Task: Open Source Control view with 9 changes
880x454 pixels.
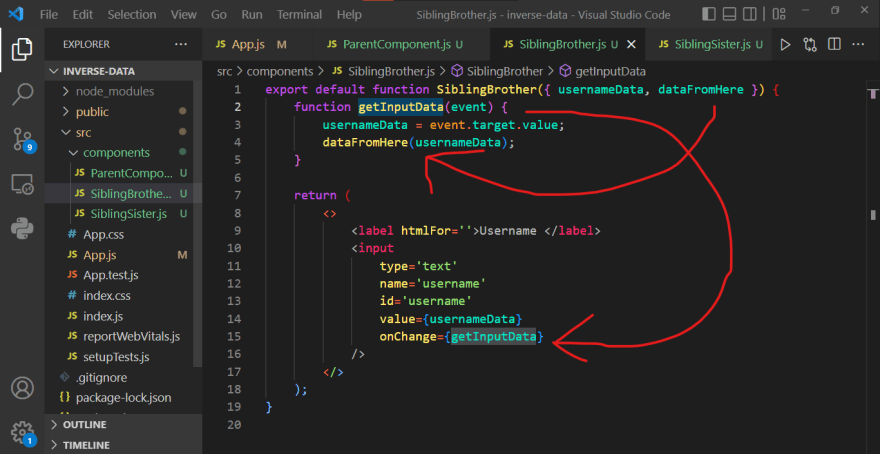Action: 23,140
